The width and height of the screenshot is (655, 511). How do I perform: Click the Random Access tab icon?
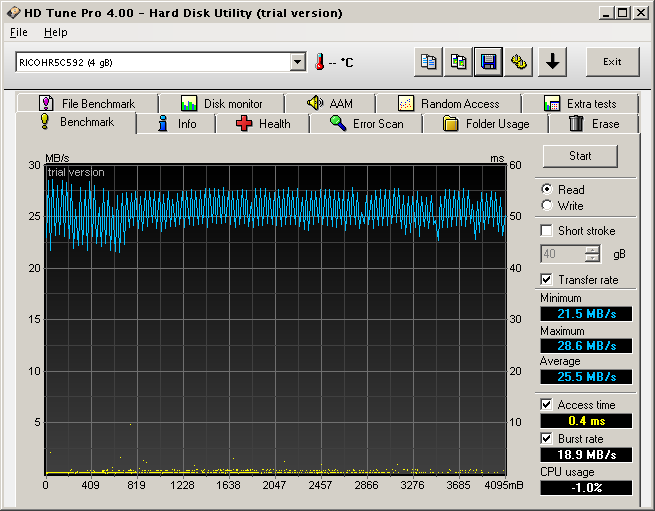pyautogui.click(x=406, y=103)
